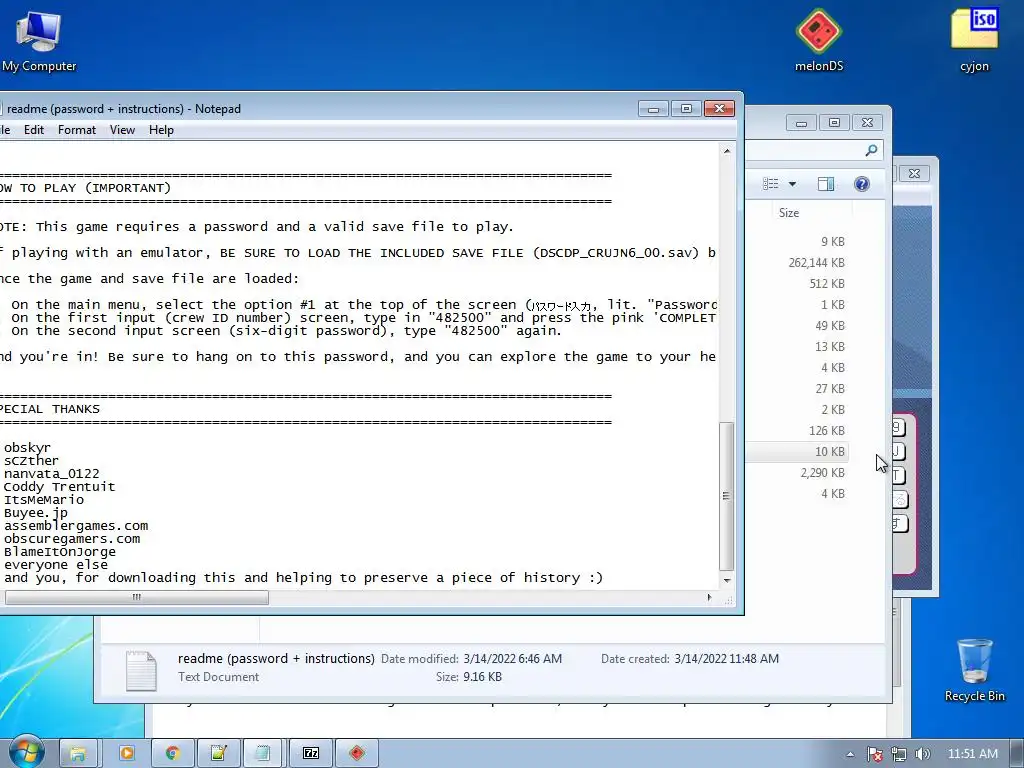Click Notepad vertical scroll up arrow
The image size is (1024, 768).
[726, 152]
